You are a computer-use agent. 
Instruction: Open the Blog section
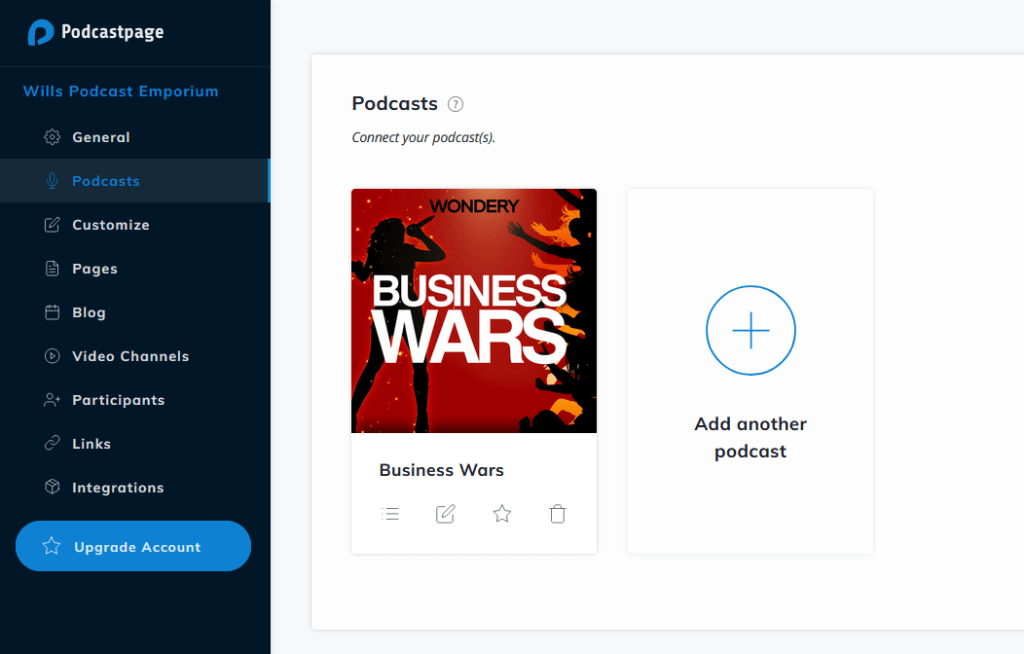click(x=89, y=312)
